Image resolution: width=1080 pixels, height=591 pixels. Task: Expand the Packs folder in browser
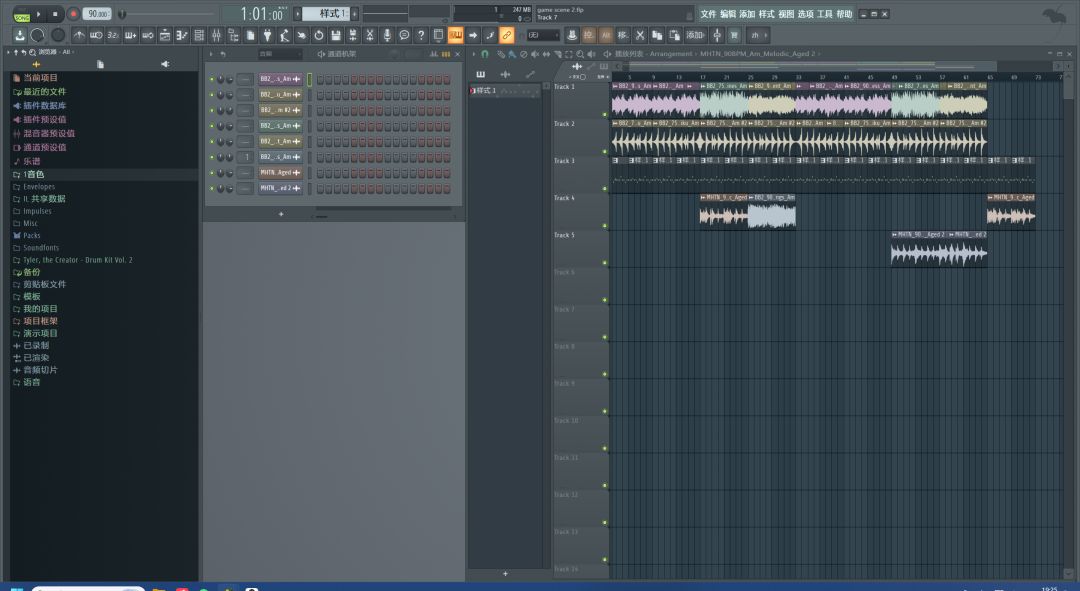31,236
